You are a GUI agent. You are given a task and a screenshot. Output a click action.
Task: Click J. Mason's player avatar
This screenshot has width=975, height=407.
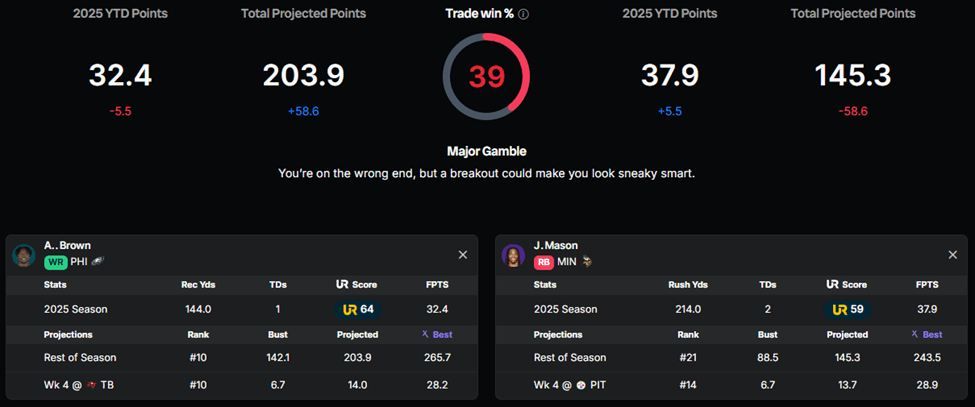514,255
